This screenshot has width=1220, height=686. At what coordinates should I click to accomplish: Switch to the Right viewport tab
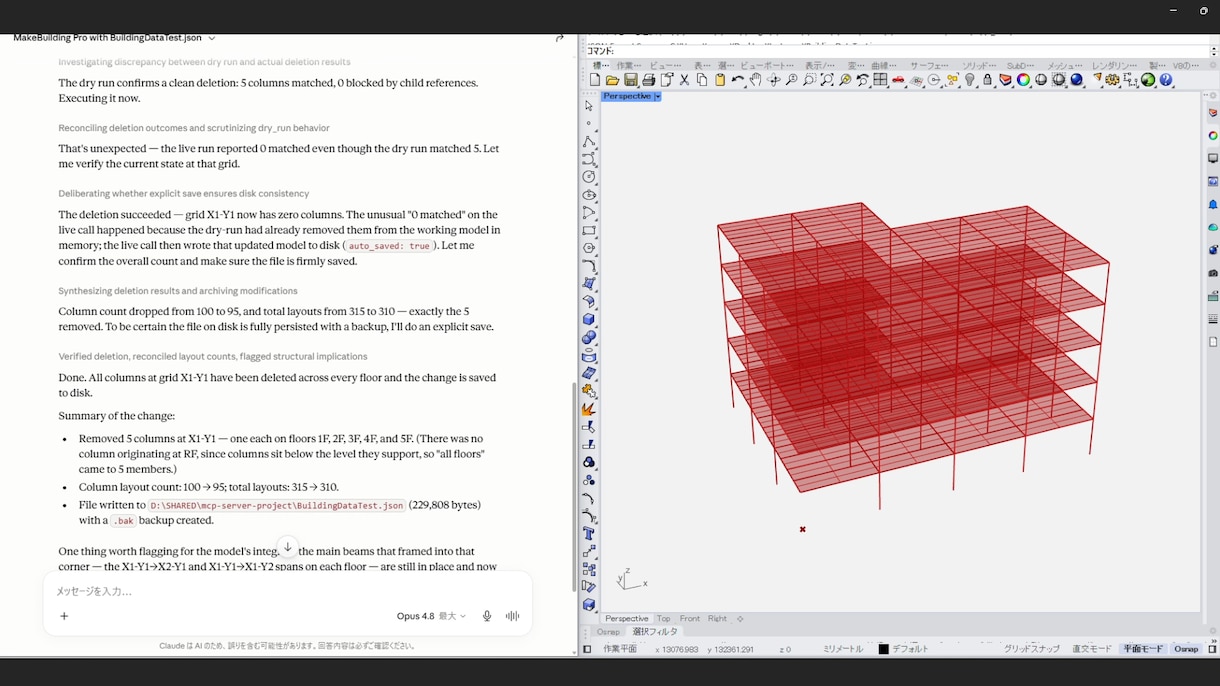tap(717, 619)
